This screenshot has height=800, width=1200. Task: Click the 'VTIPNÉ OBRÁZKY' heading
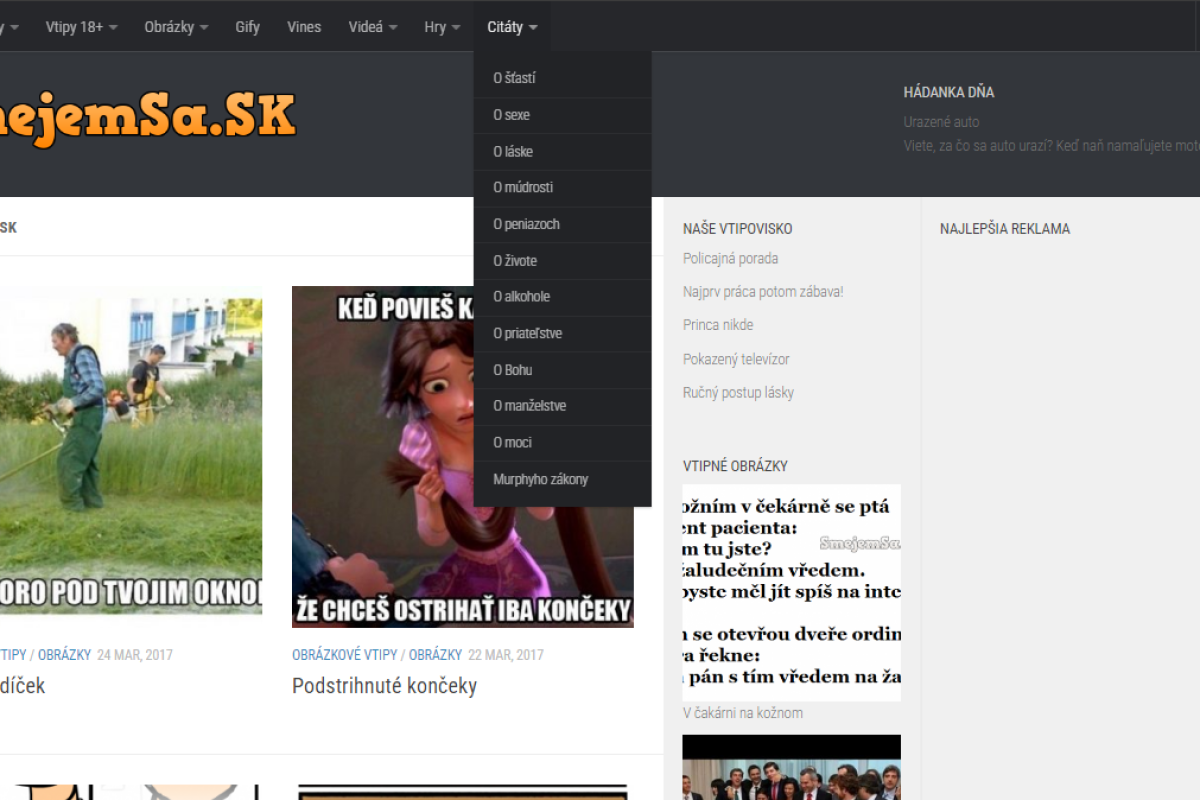(x=736, y=466)
